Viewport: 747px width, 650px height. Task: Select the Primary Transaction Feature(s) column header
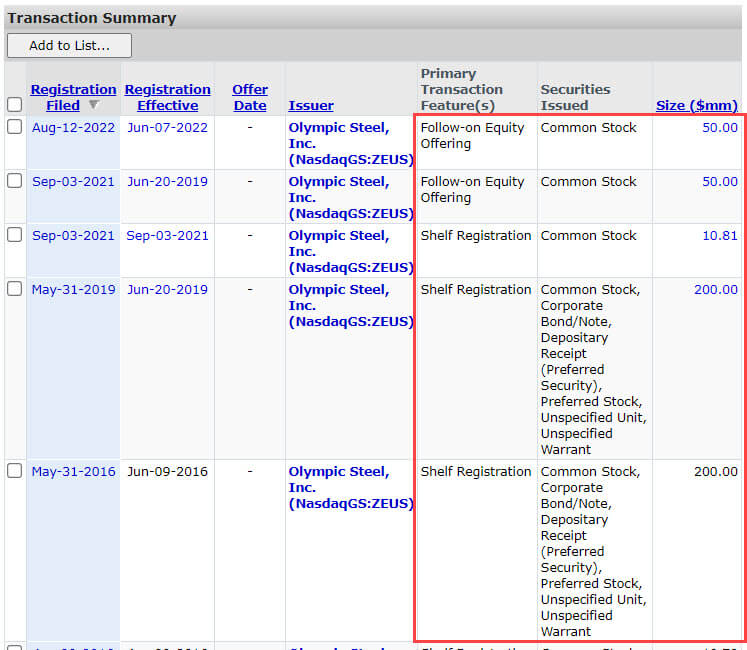coord(462,89)
